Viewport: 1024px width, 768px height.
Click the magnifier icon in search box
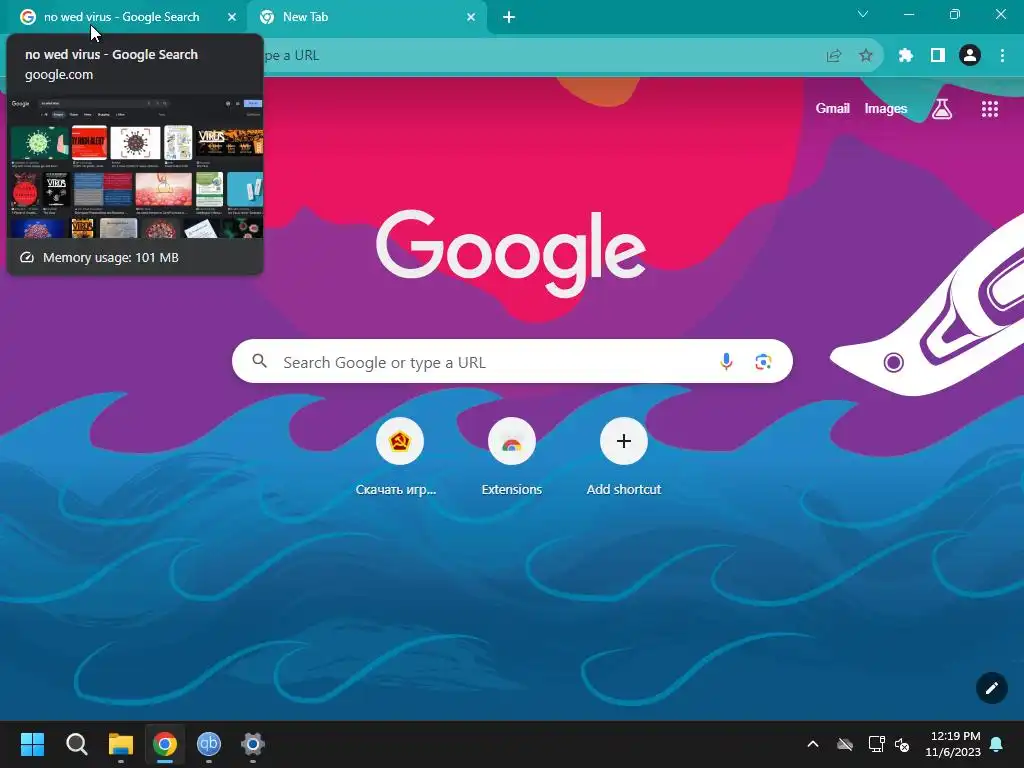tap(260, 361)
